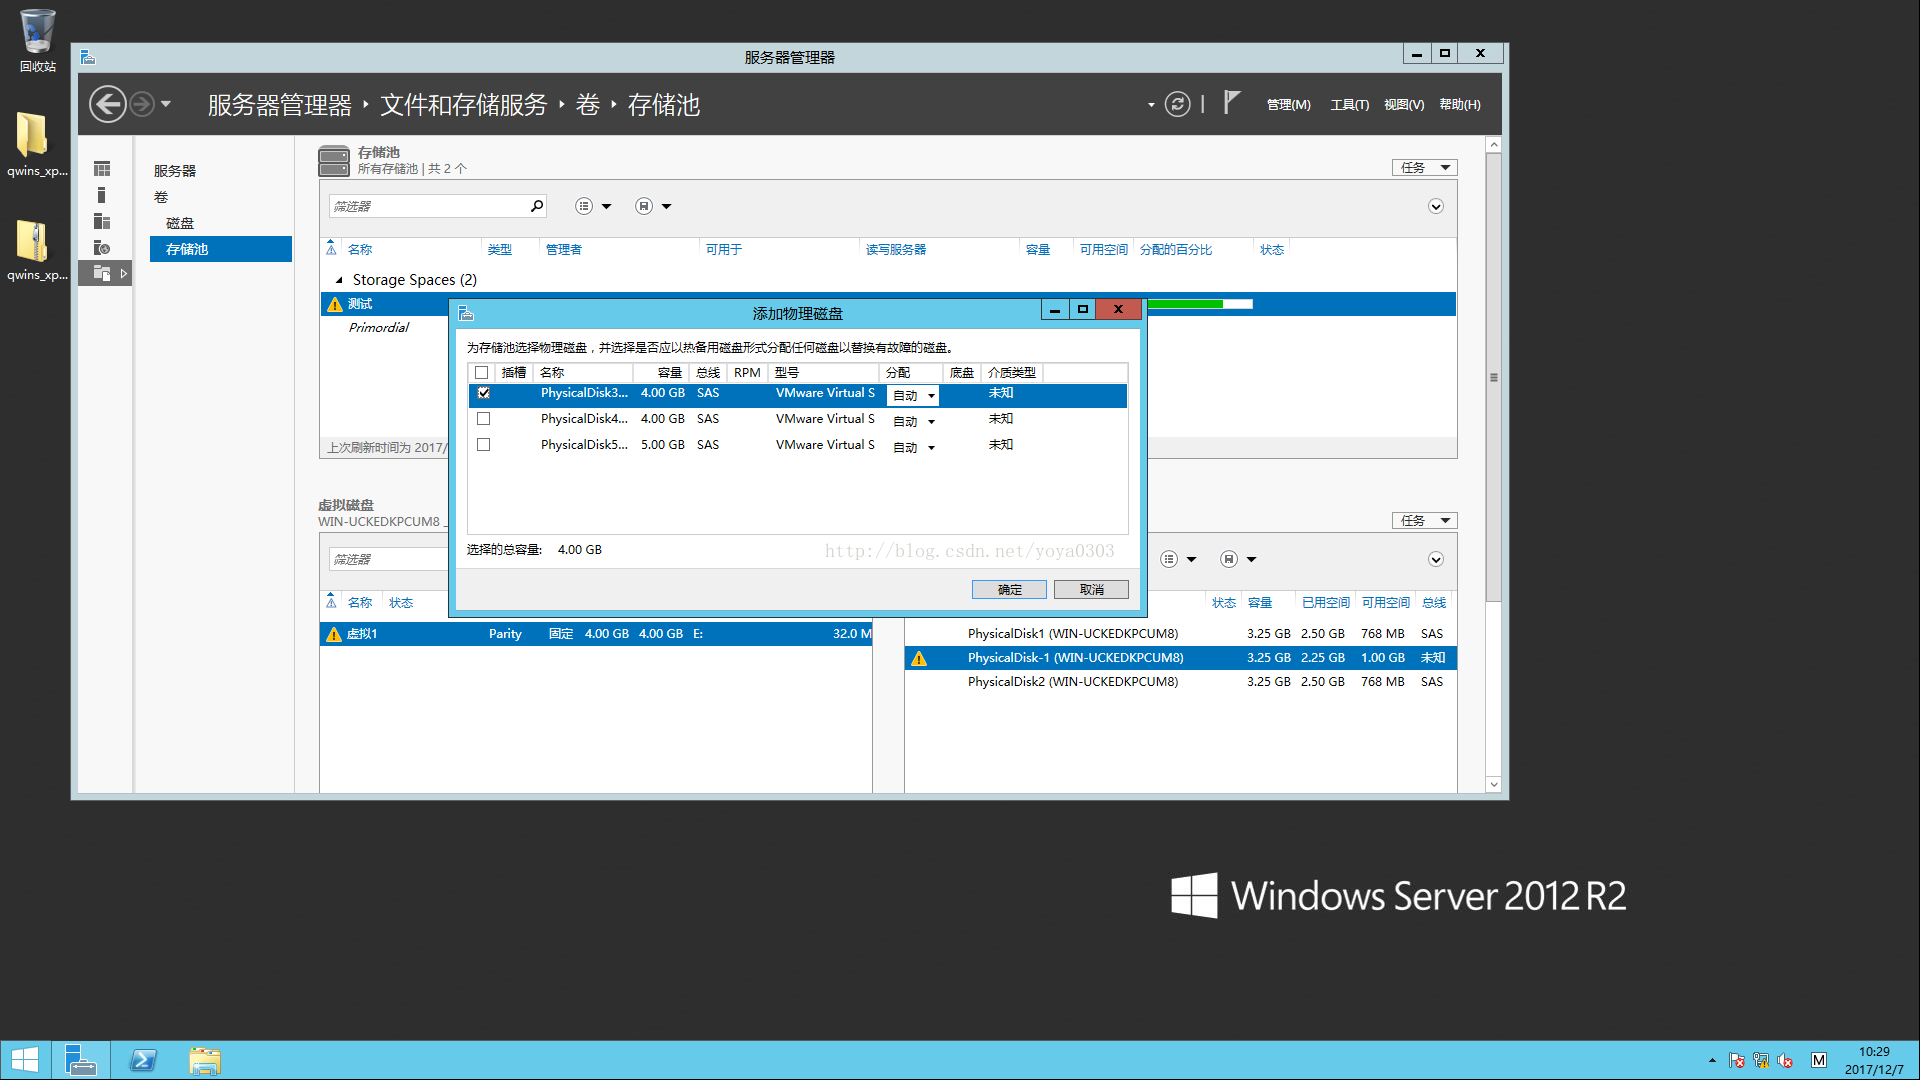Expand the storage pools tile chevron
This screenshot has height=1080, width=1920.
(1436, 206)
